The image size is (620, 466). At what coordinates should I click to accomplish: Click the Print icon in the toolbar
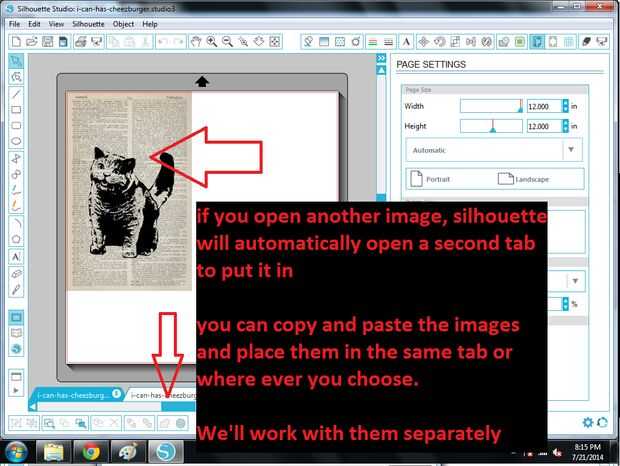point(81,42)
